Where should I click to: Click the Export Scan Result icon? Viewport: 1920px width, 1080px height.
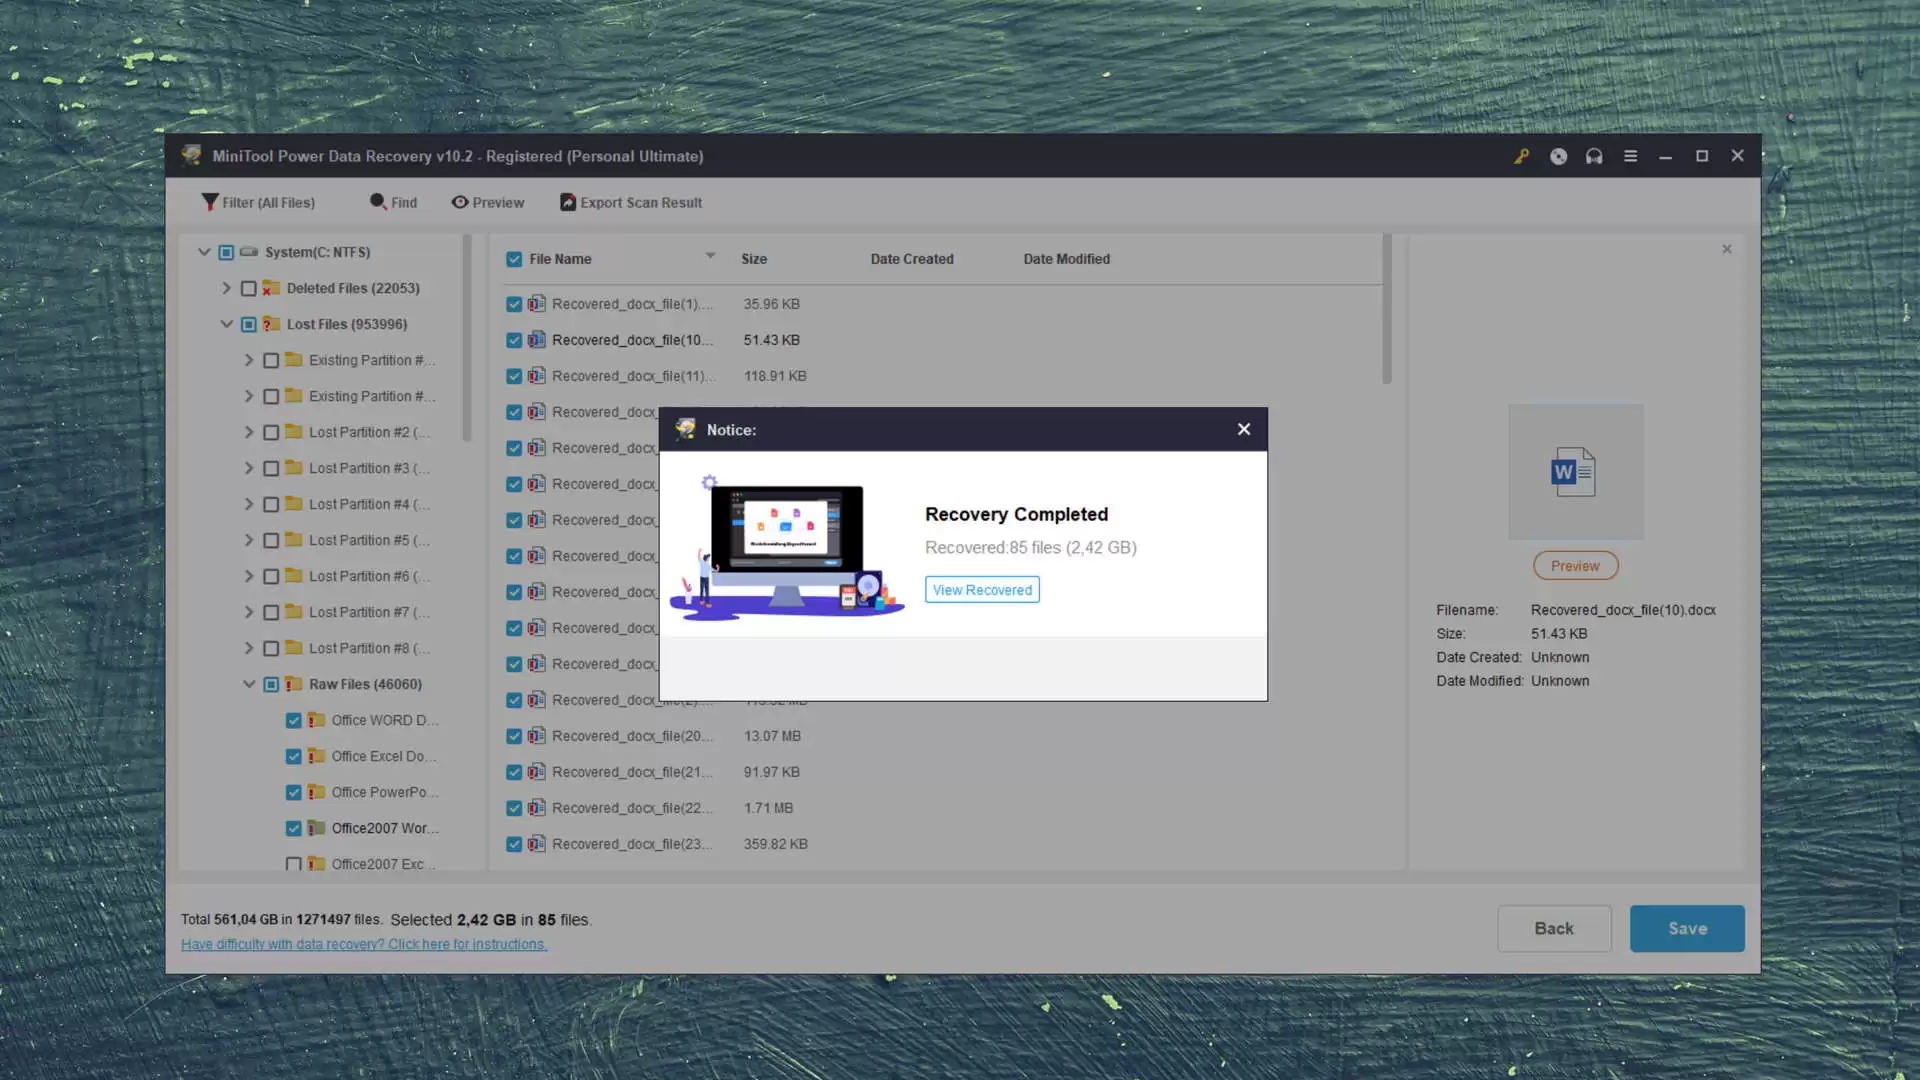[568, 202]
